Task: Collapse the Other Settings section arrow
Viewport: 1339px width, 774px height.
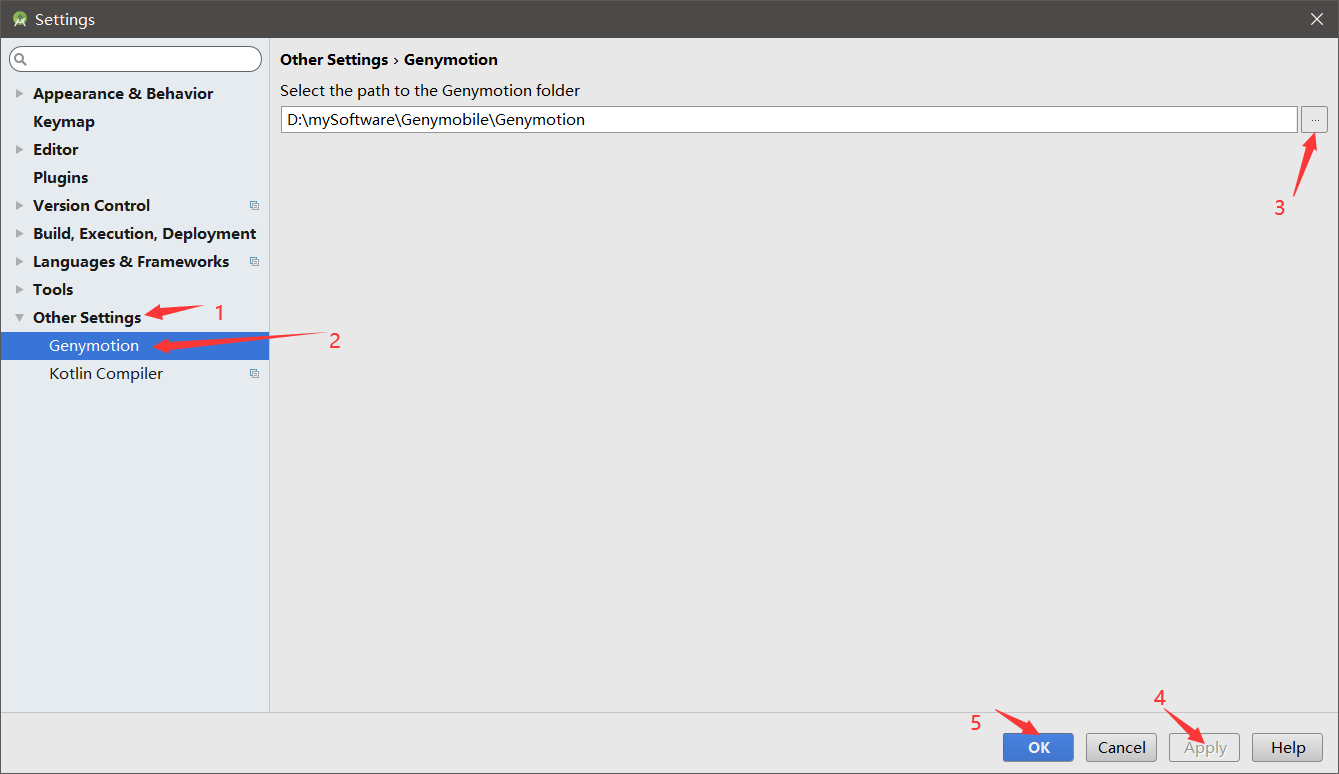Action: tap(19, 317)
